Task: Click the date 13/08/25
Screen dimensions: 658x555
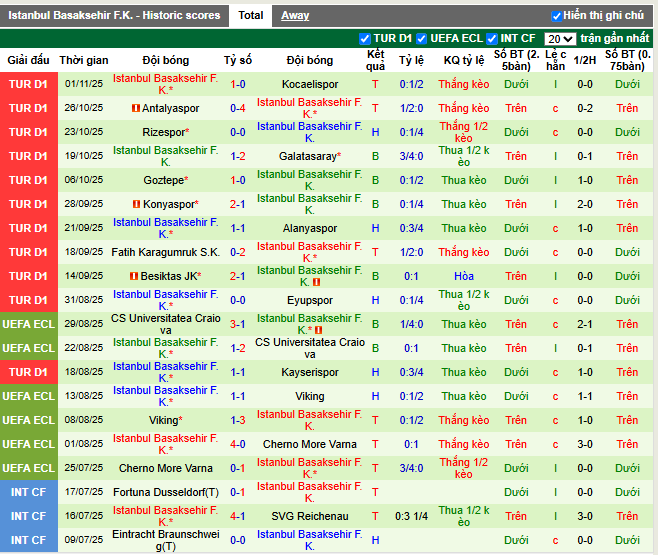Action: (84, 396)
